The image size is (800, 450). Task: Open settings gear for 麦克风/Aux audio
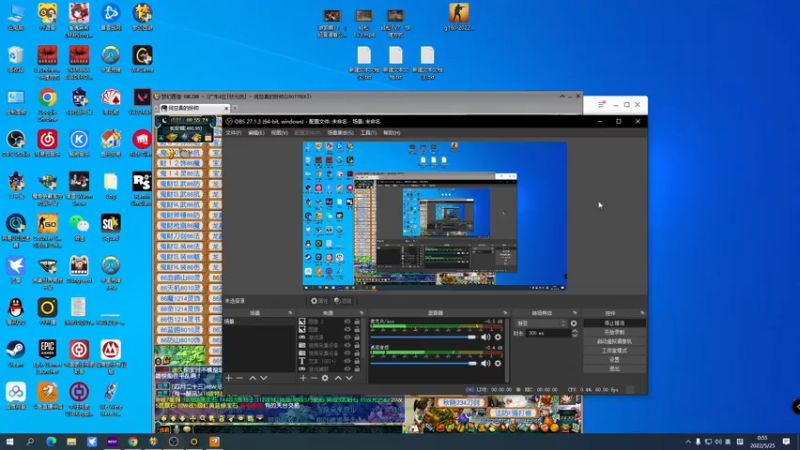(x=498, y=337)
